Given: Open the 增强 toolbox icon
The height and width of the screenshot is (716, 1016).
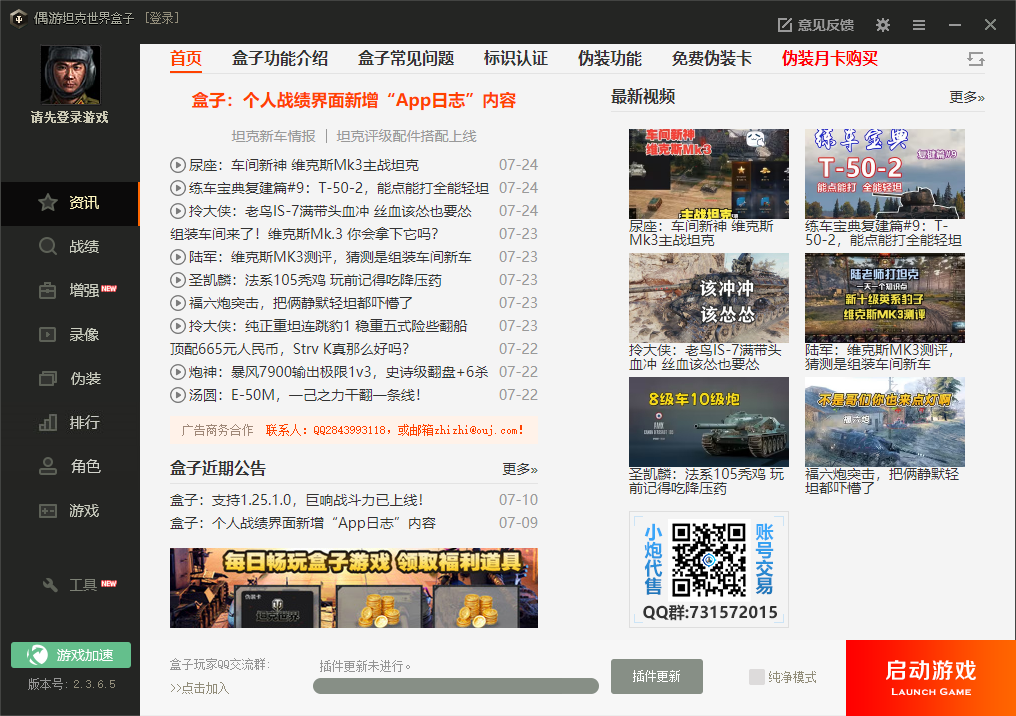Looking at the screenshot, I should tap(48, 291).
